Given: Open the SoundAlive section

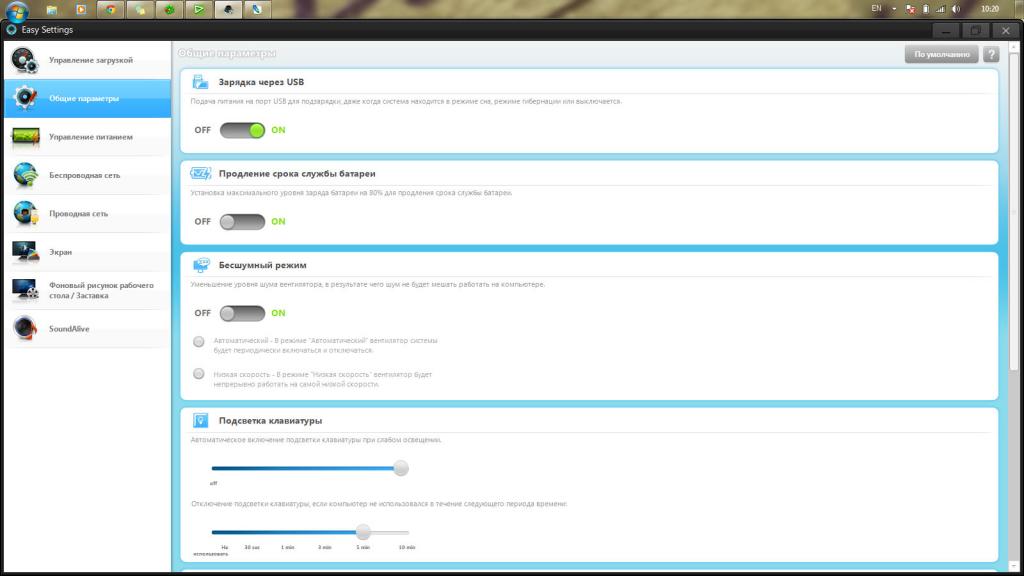Looking at the screenshot, I should point(88,328).
